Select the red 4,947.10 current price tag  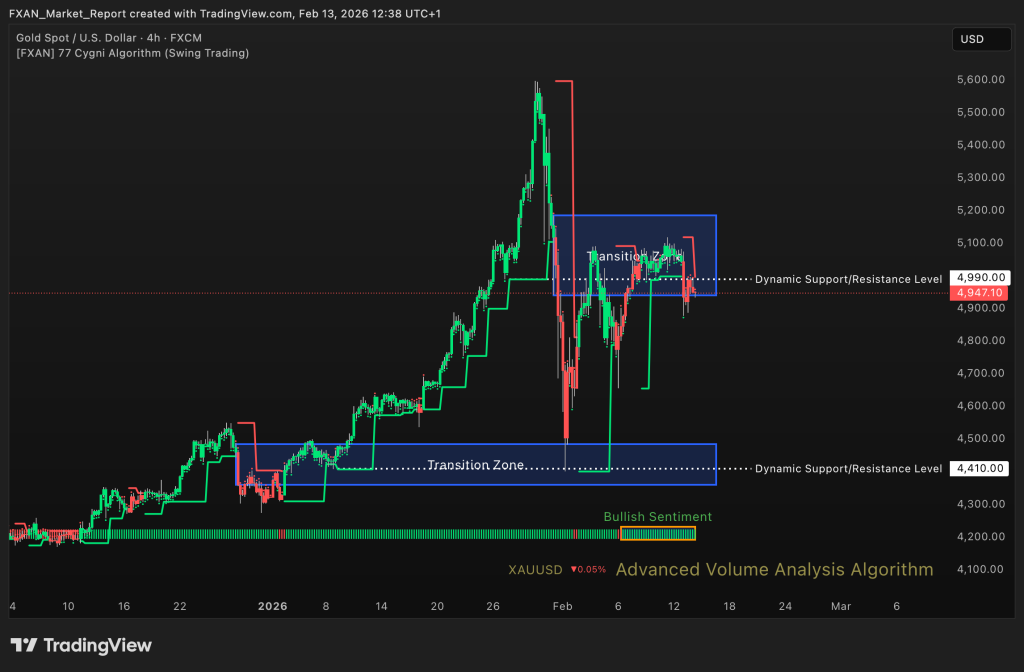coord(979,293)
